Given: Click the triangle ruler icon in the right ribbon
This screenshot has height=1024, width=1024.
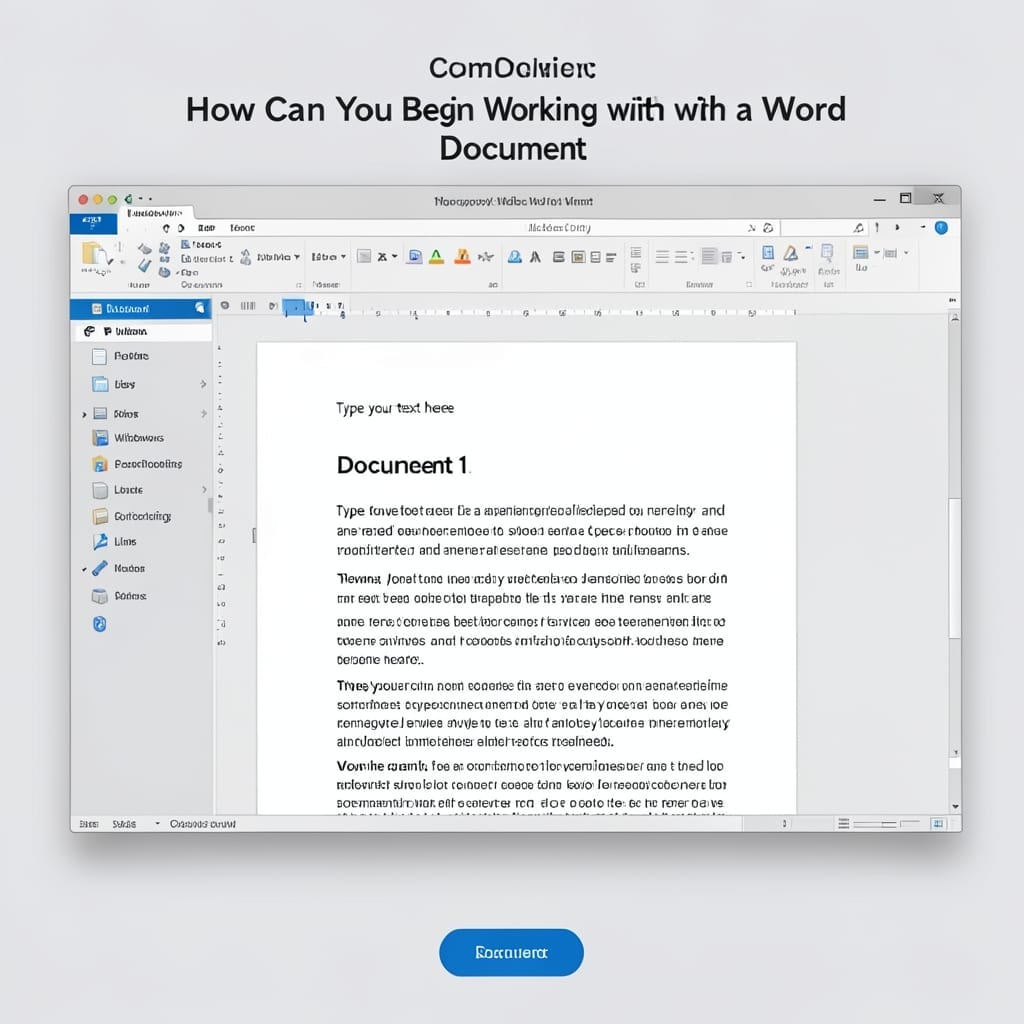Looking at the screenshot, I should pyautogui.click(x=791, y=253).
